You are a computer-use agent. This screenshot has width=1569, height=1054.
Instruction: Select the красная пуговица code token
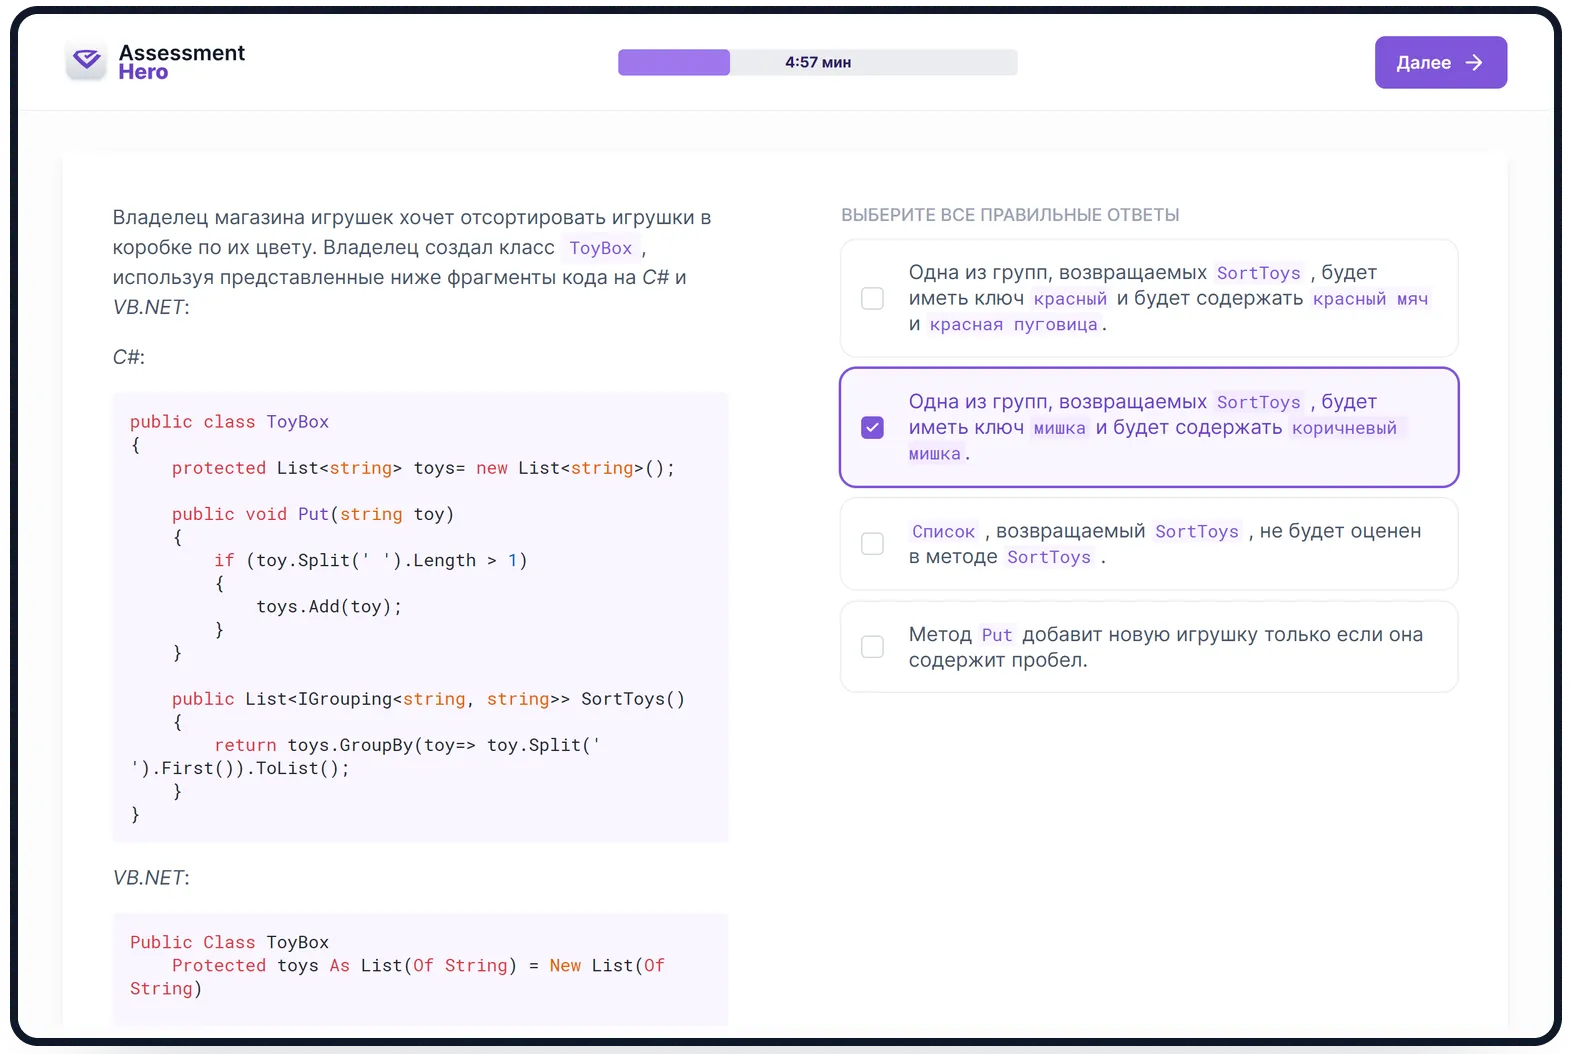[1013, 325]
